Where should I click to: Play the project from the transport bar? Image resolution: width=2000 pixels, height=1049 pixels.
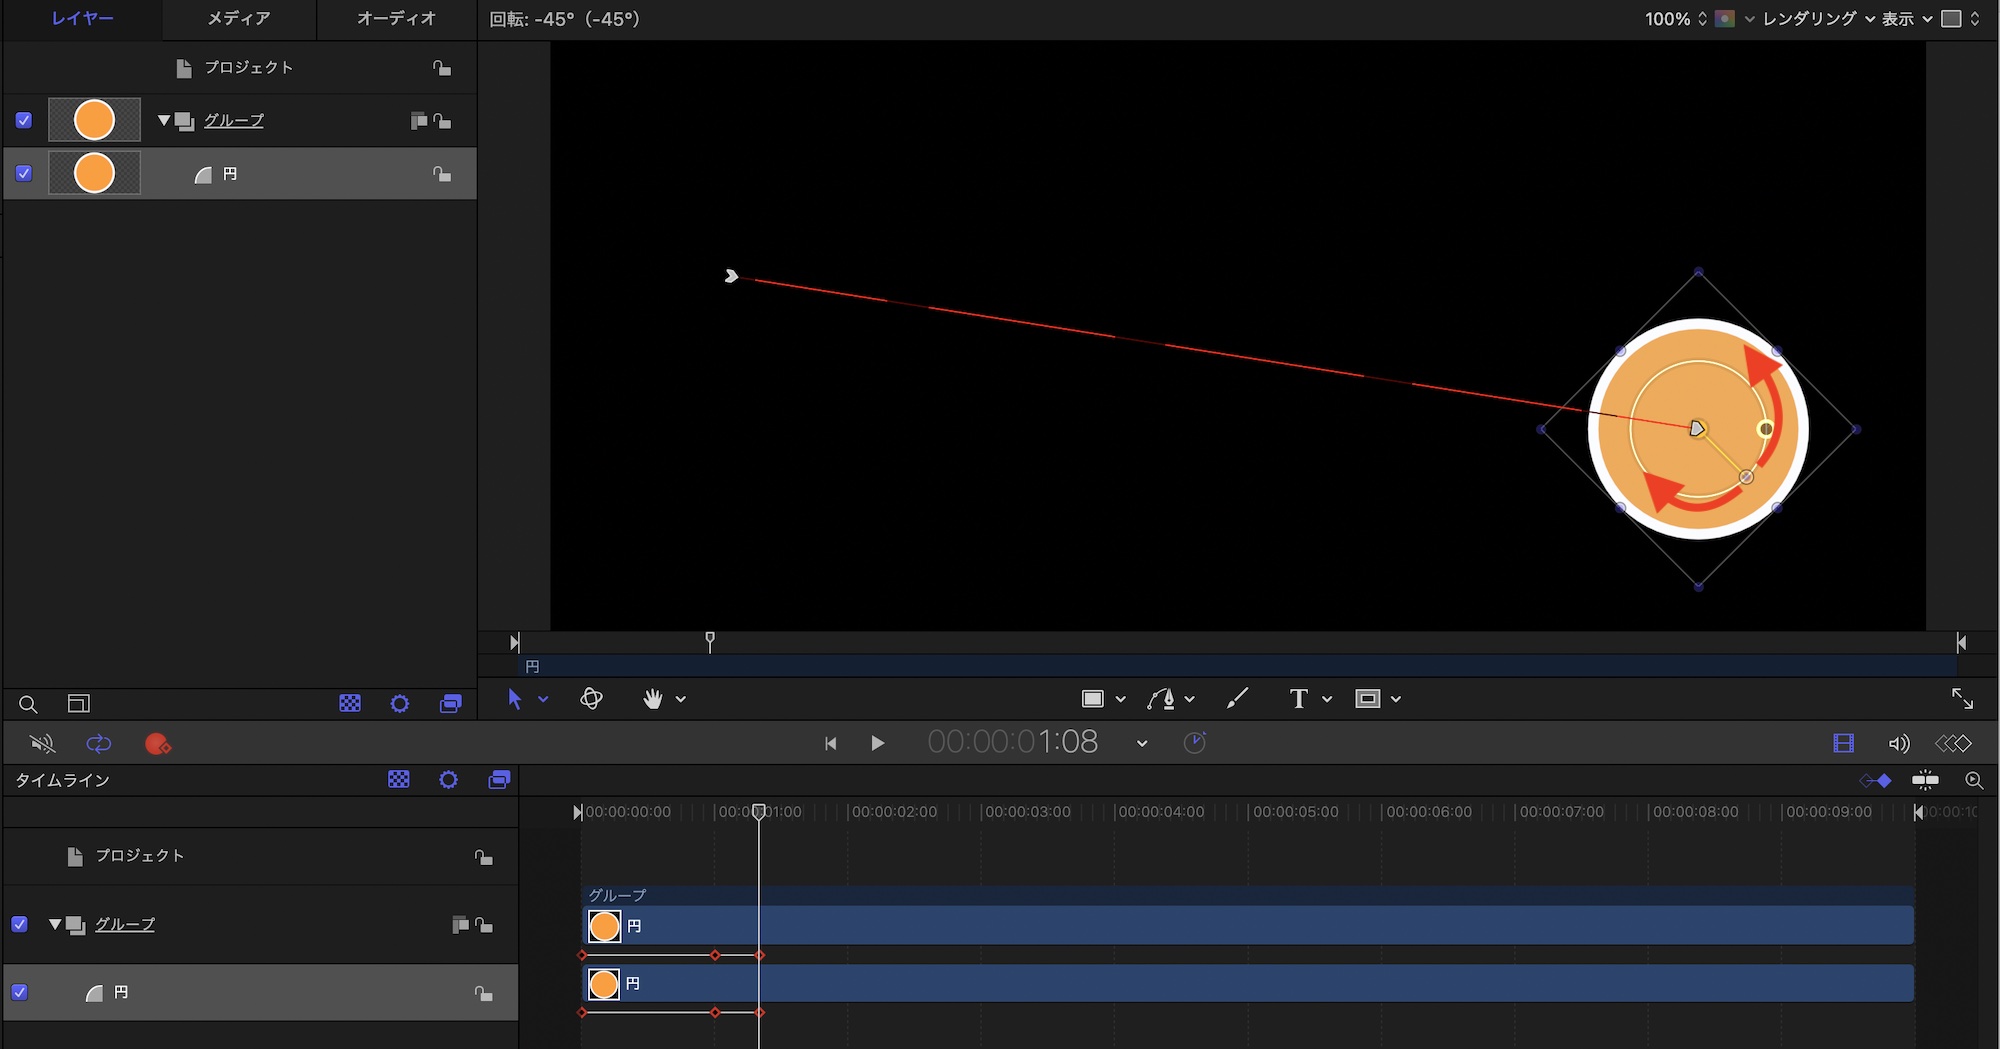(x=877, y=743)
